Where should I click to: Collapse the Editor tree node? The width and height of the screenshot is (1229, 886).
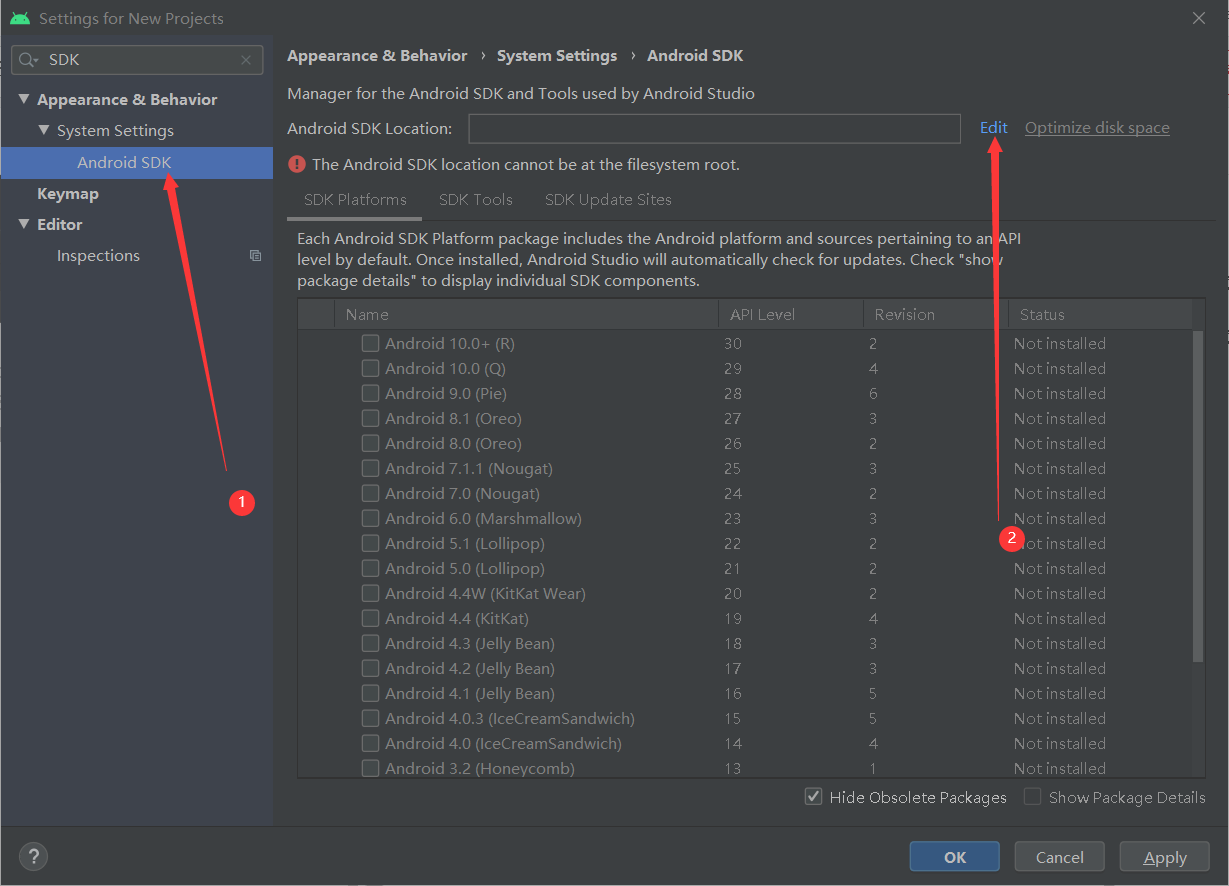[x=24, y=224]
